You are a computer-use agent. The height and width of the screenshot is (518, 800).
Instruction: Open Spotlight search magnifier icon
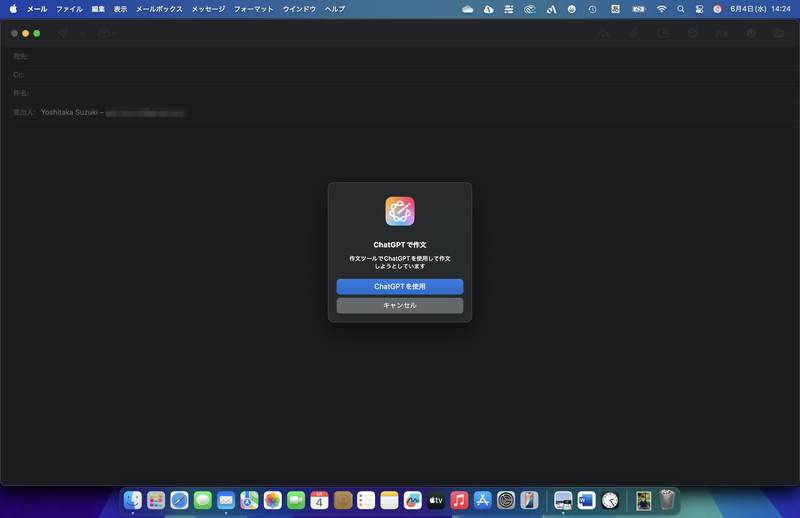(681, 9)
